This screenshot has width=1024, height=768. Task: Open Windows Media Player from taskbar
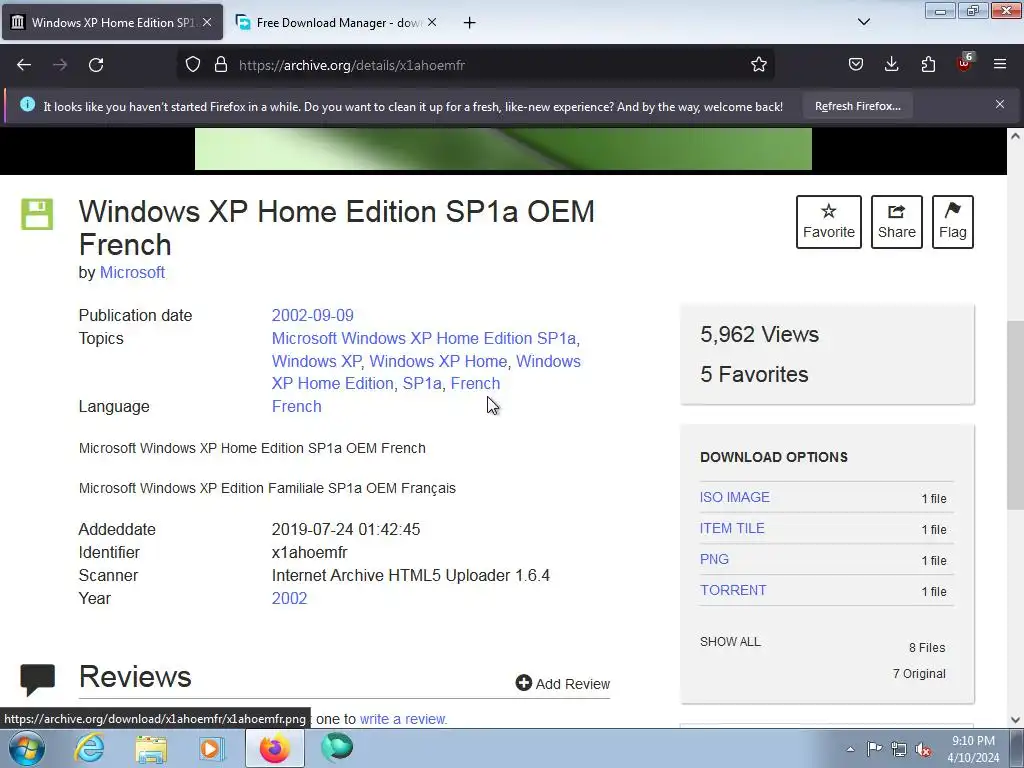[x=212, y=748]
